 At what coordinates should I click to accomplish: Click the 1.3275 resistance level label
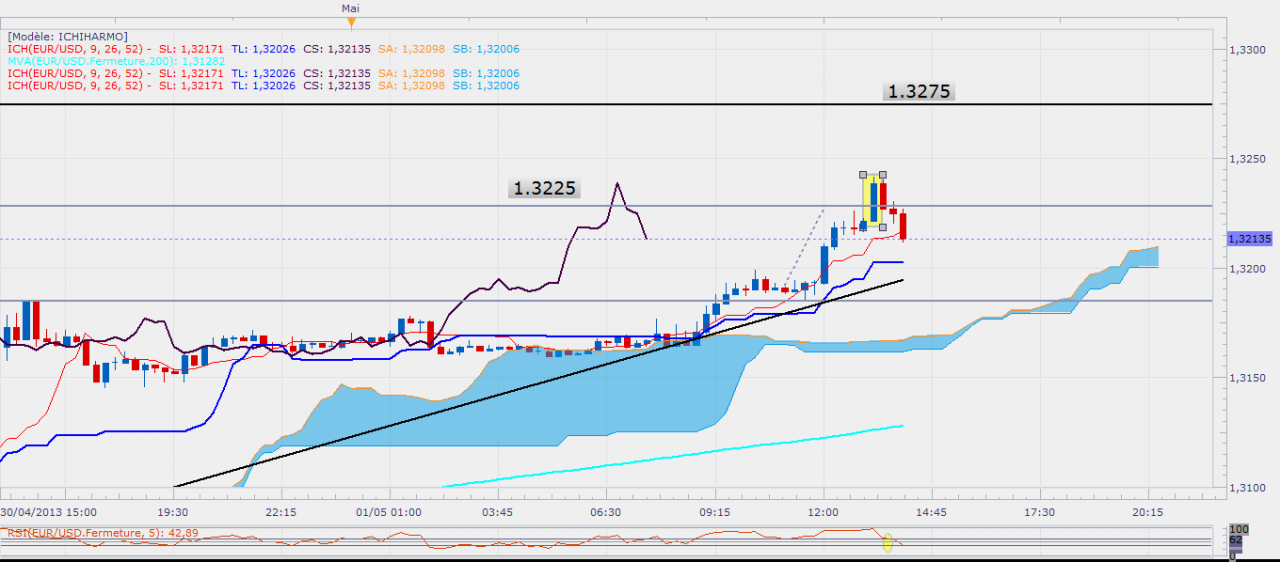[x=920, y=91]
